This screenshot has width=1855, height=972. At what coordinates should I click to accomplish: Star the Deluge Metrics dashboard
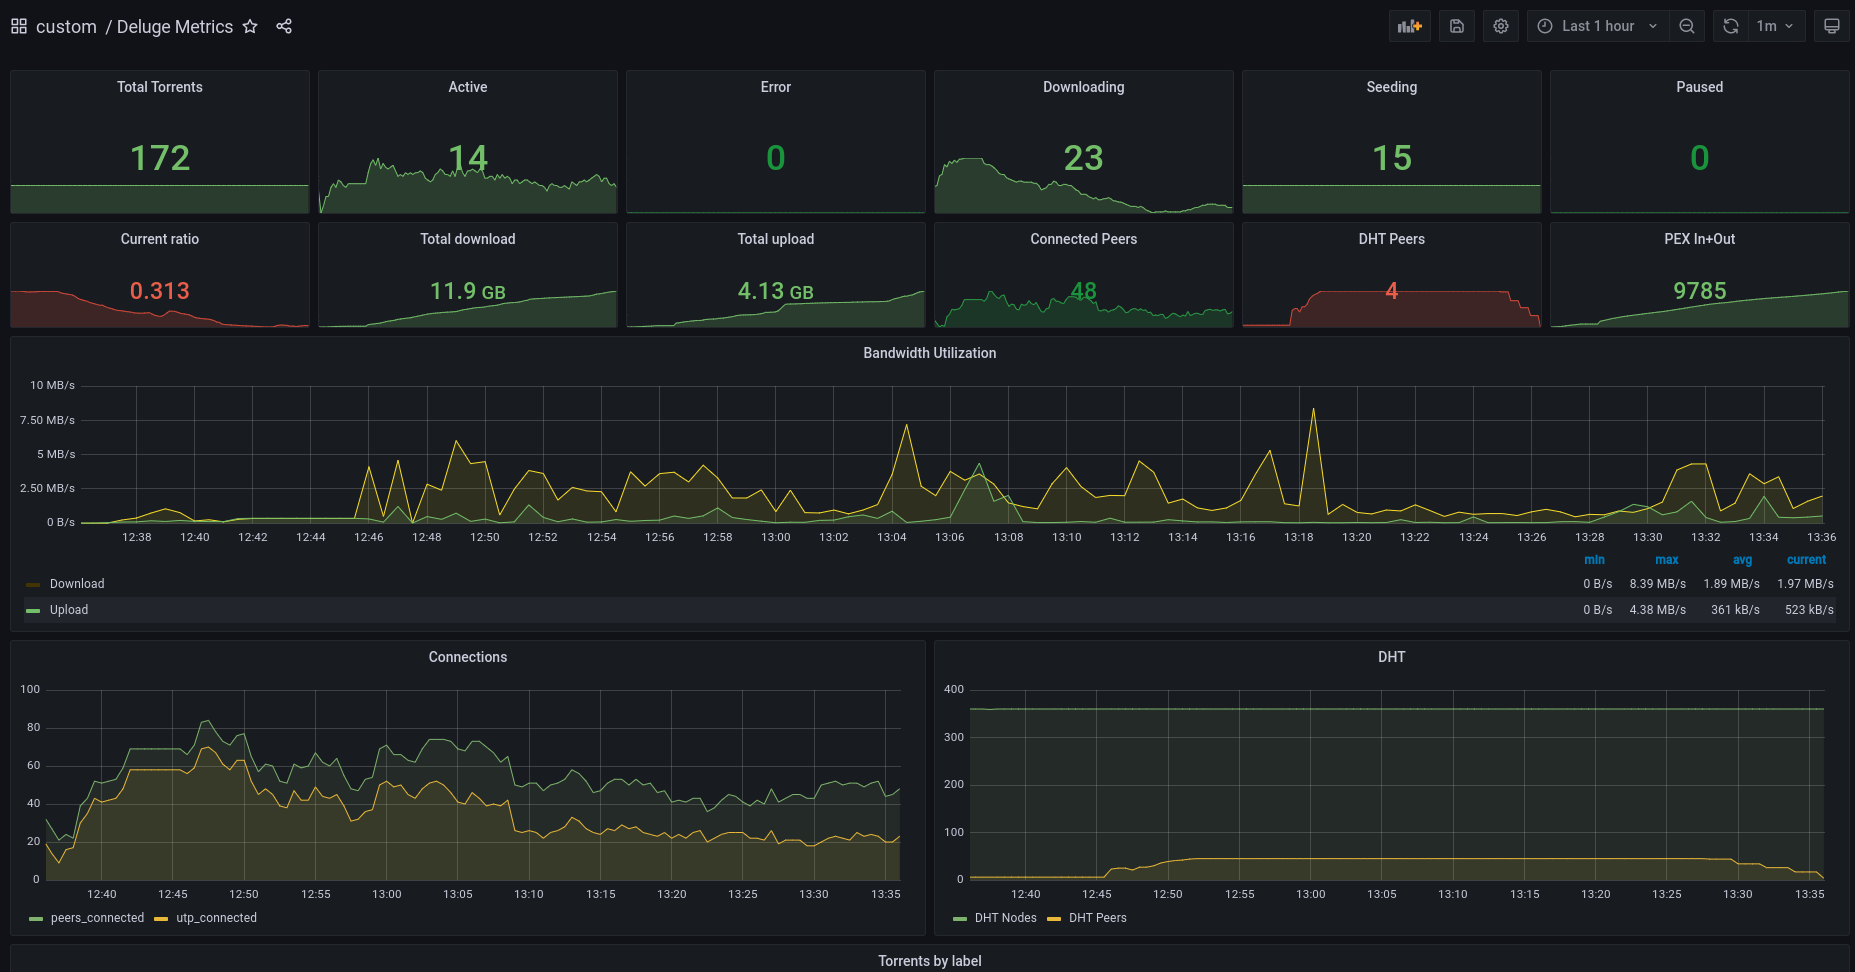click(x=250, y=26)
